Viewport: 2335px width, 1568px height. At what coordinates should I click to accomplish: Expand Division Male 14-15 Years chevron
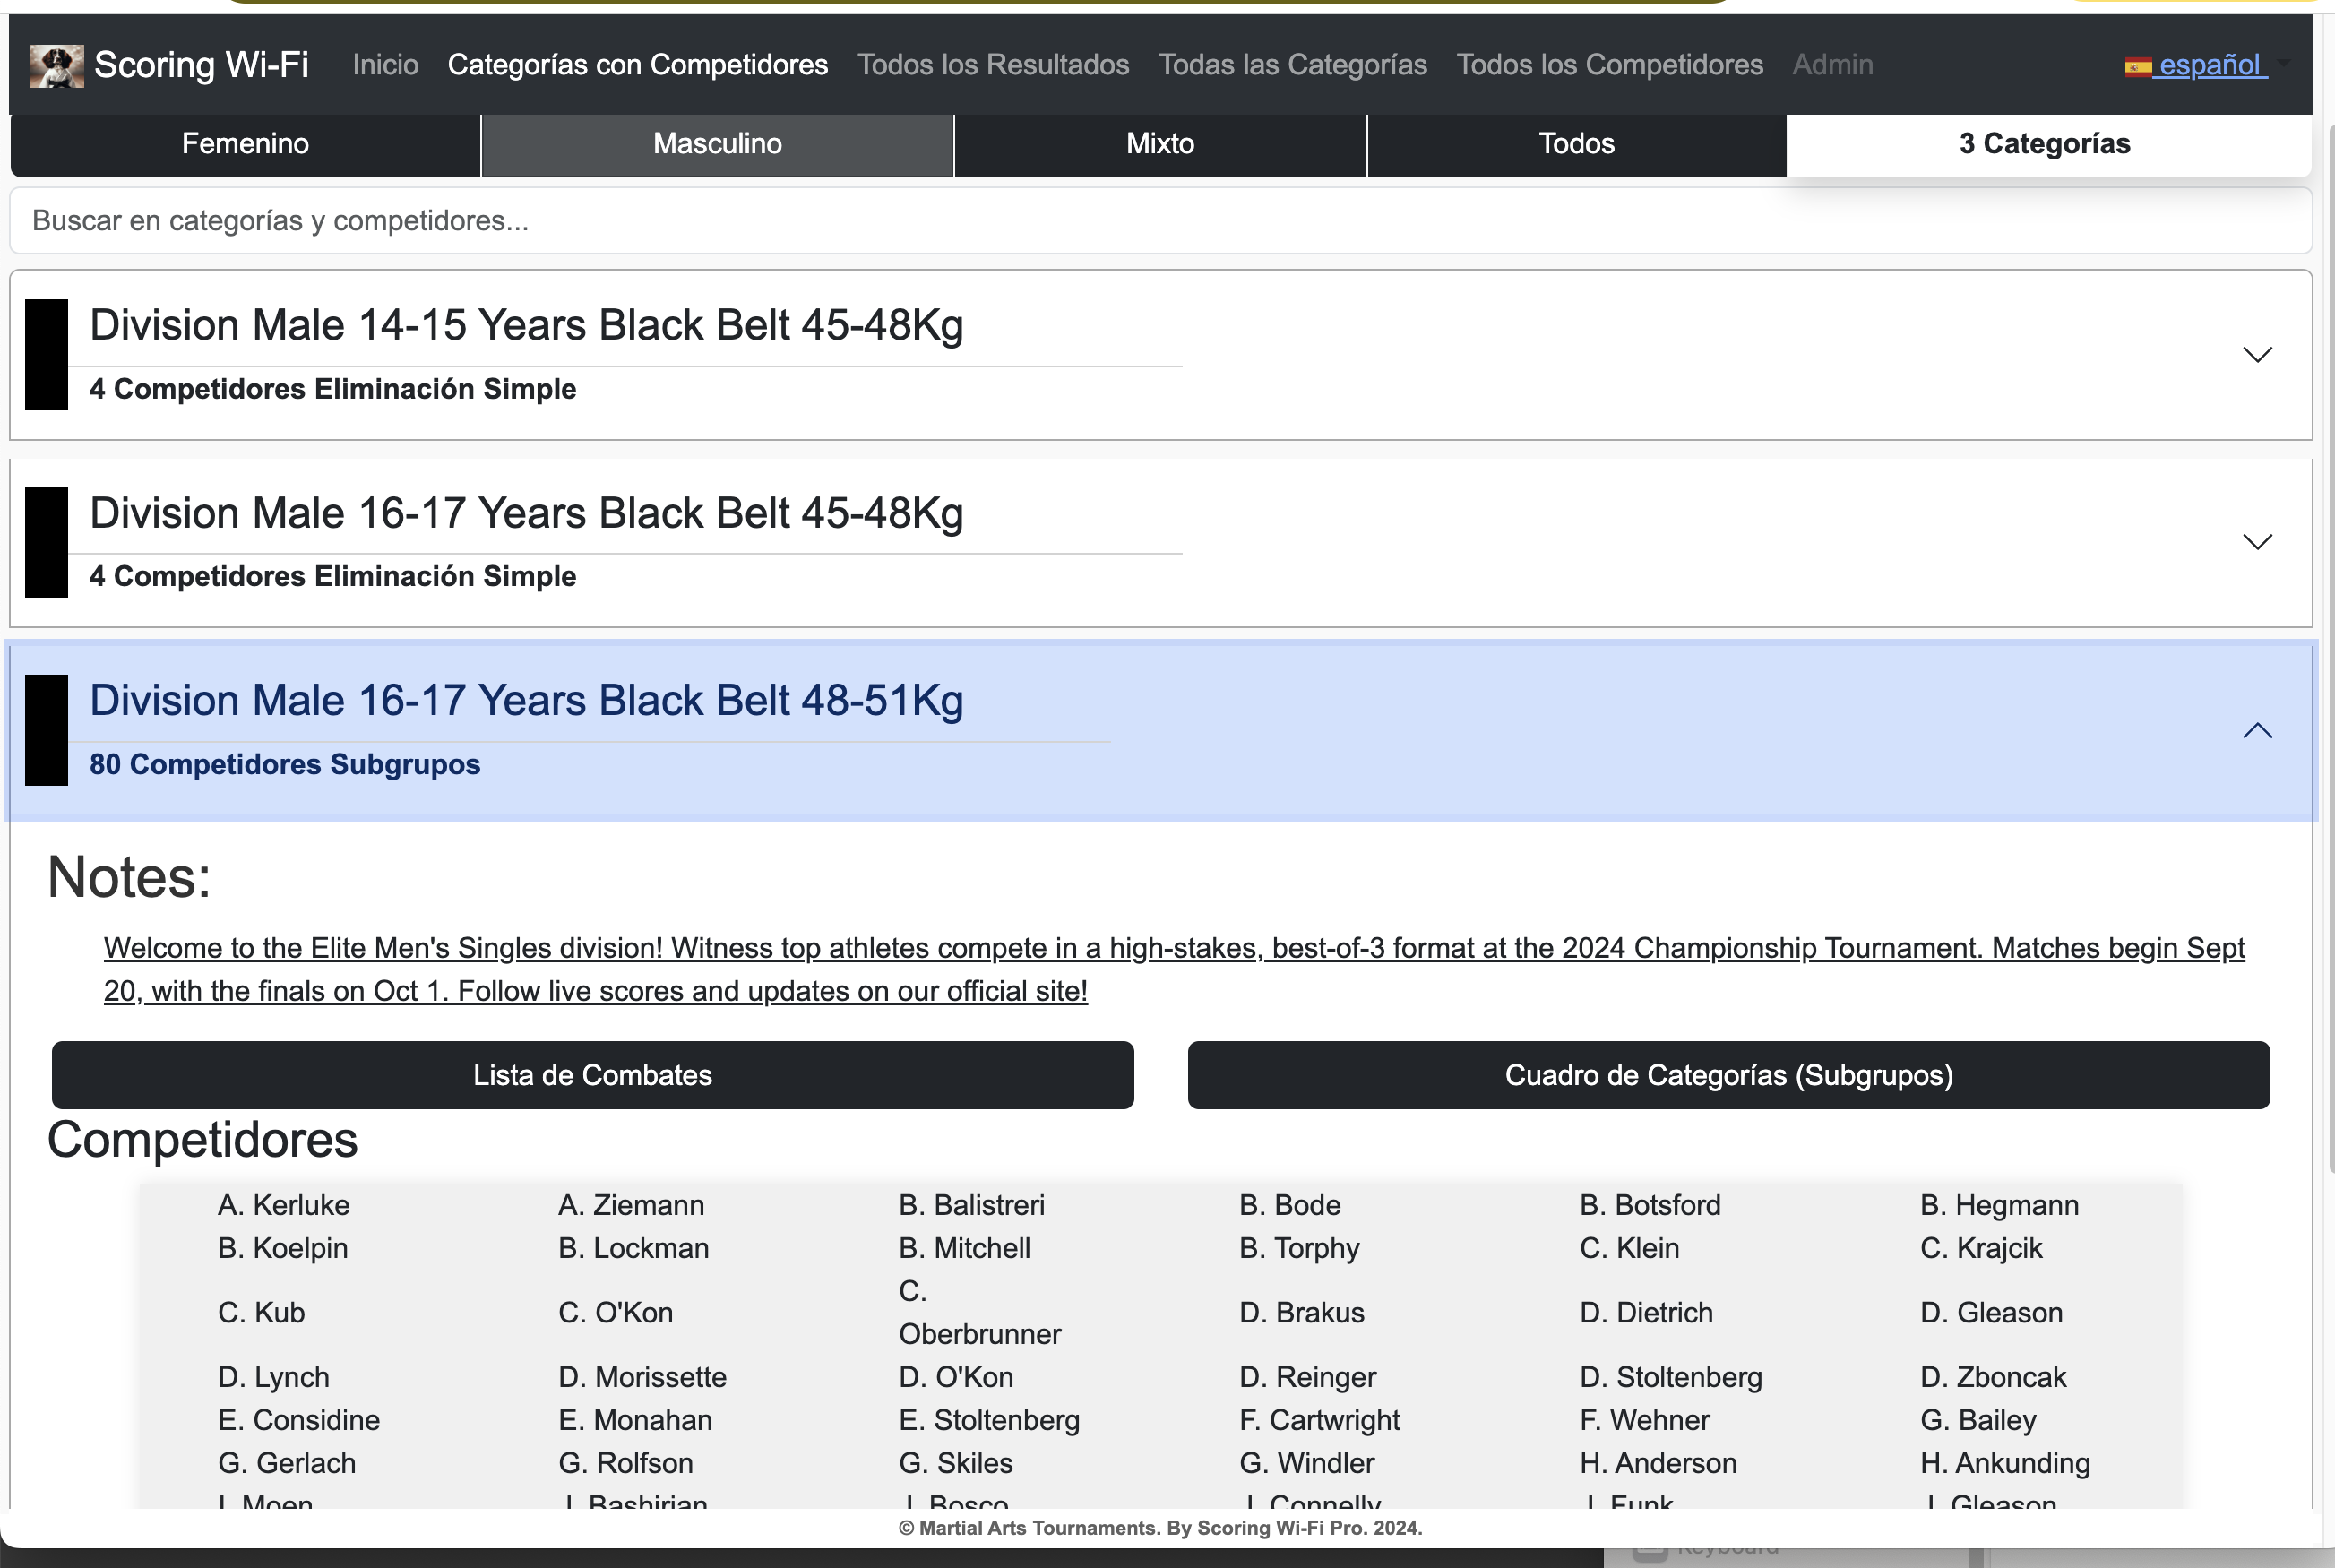click(x=2257, y=355)
